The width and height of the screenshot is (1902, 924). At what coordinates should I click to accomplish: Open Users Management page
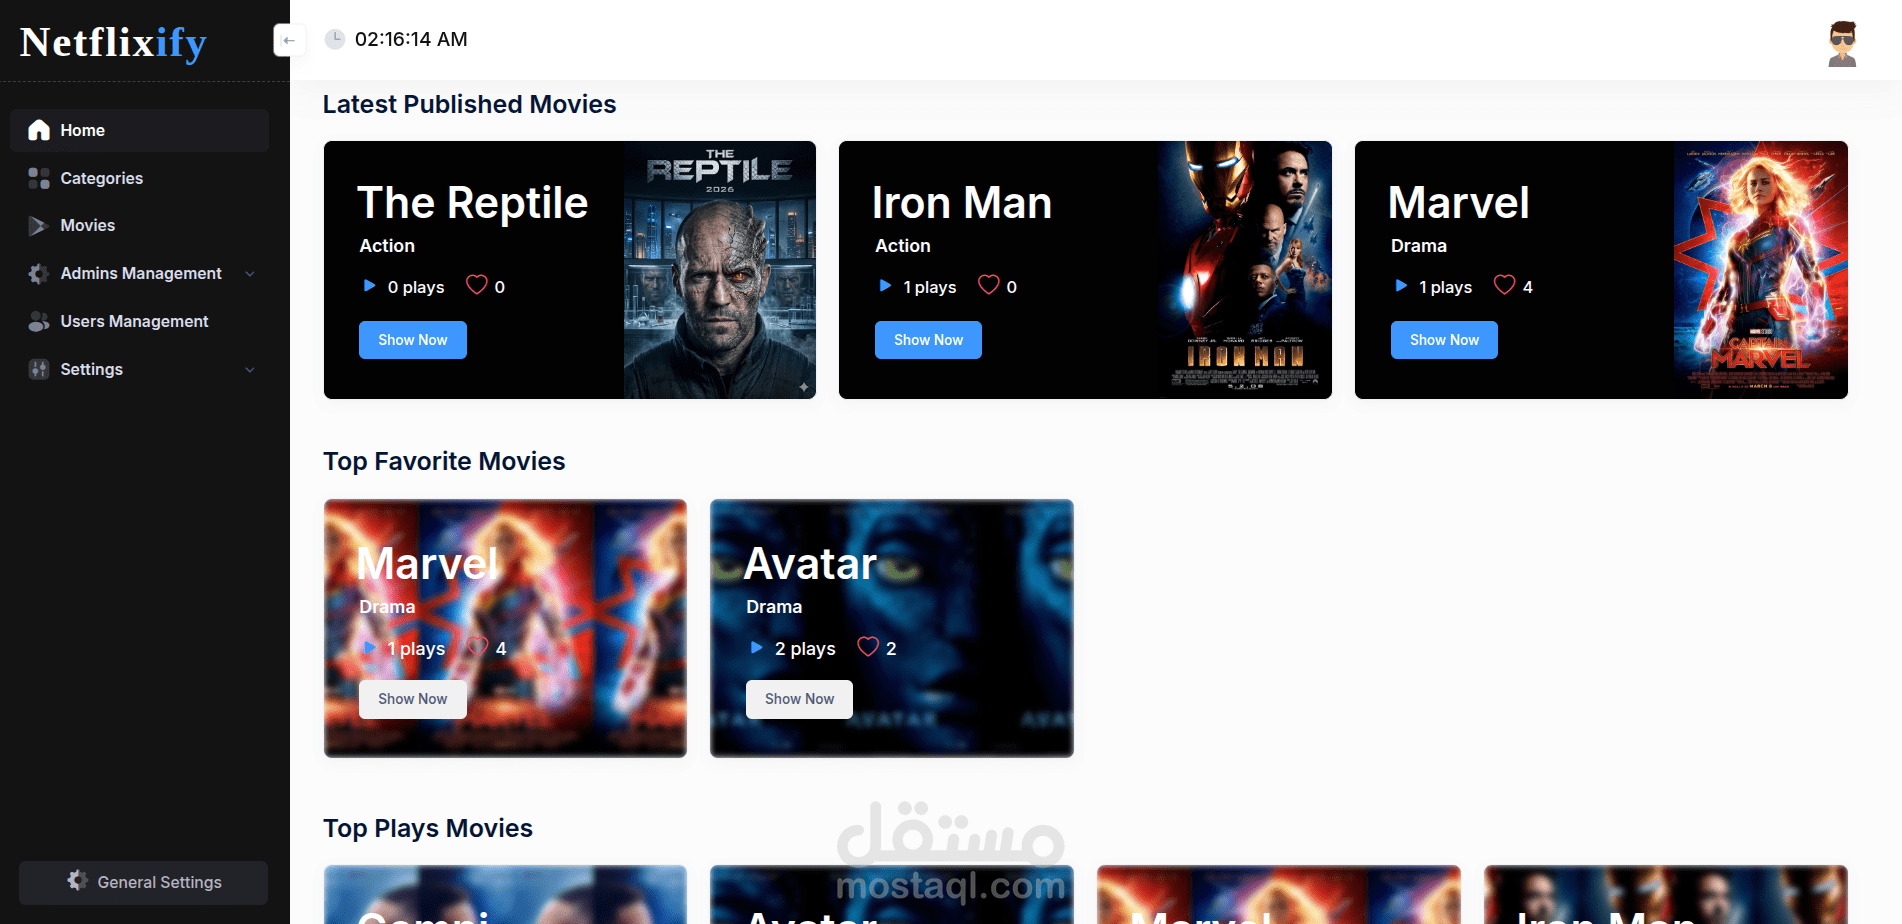tap(139, 321)
